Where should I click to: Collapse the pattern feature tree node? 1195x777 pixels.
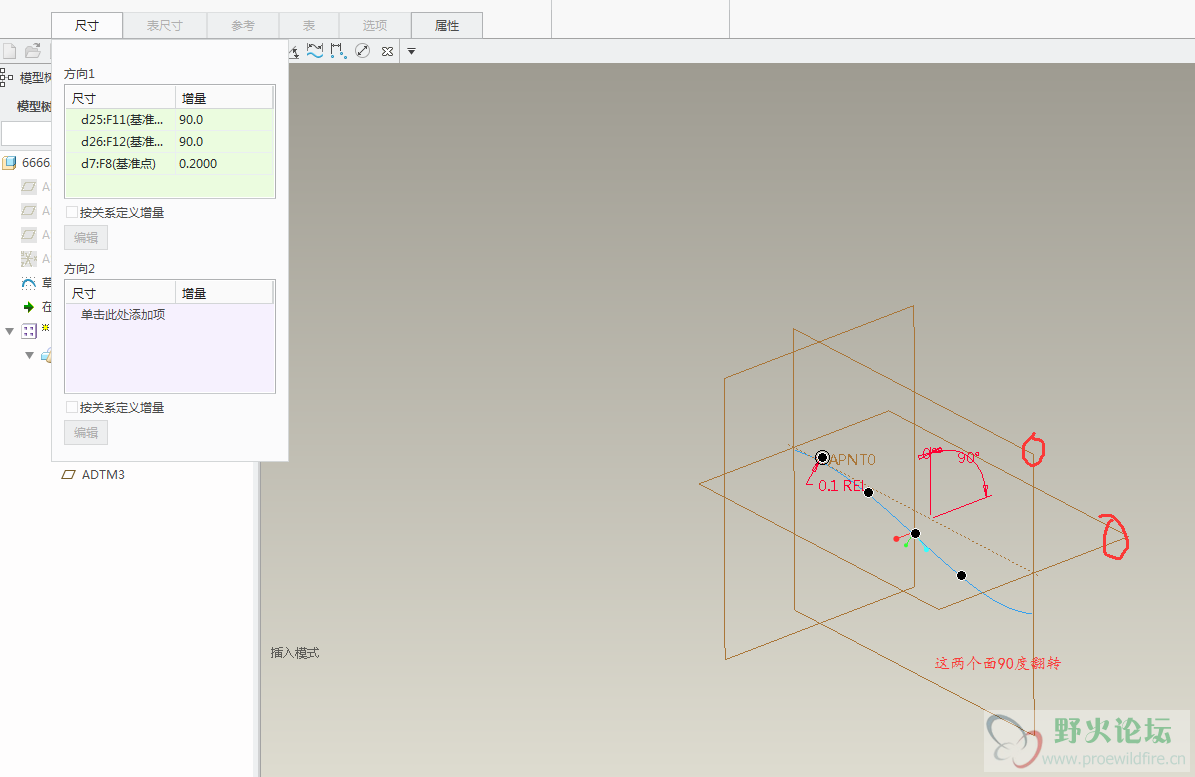tap(9, 331)
